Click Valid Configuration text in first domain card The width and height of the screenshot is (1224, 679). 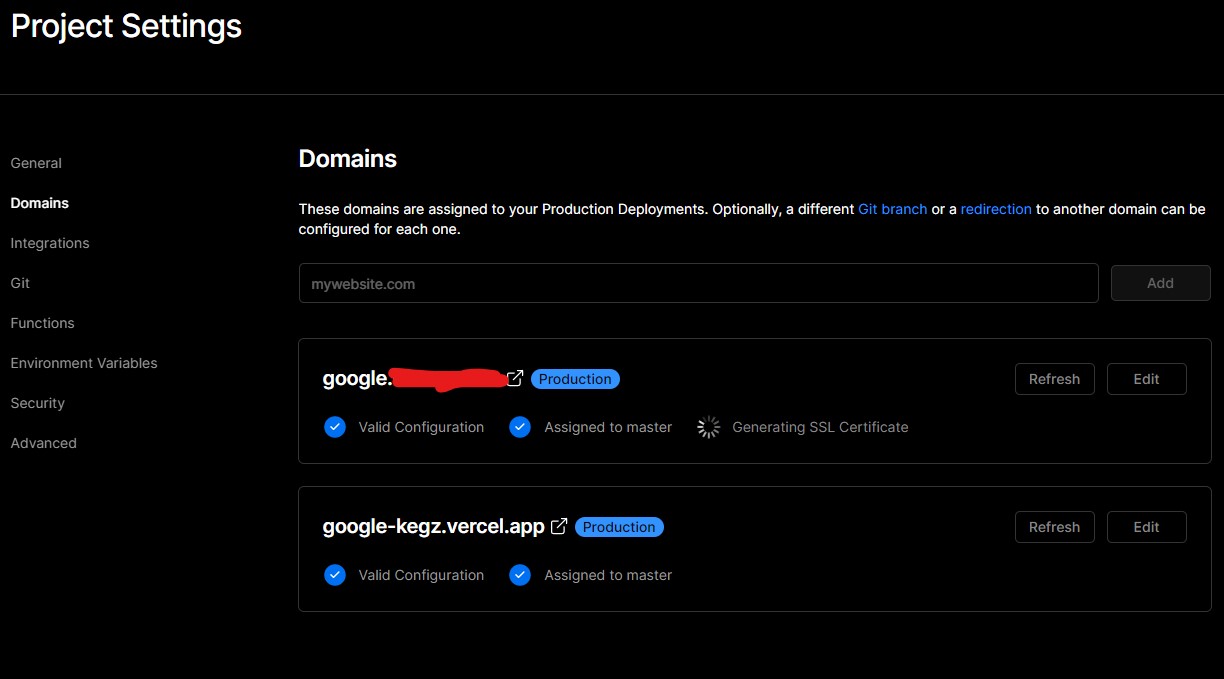[421, 427]
